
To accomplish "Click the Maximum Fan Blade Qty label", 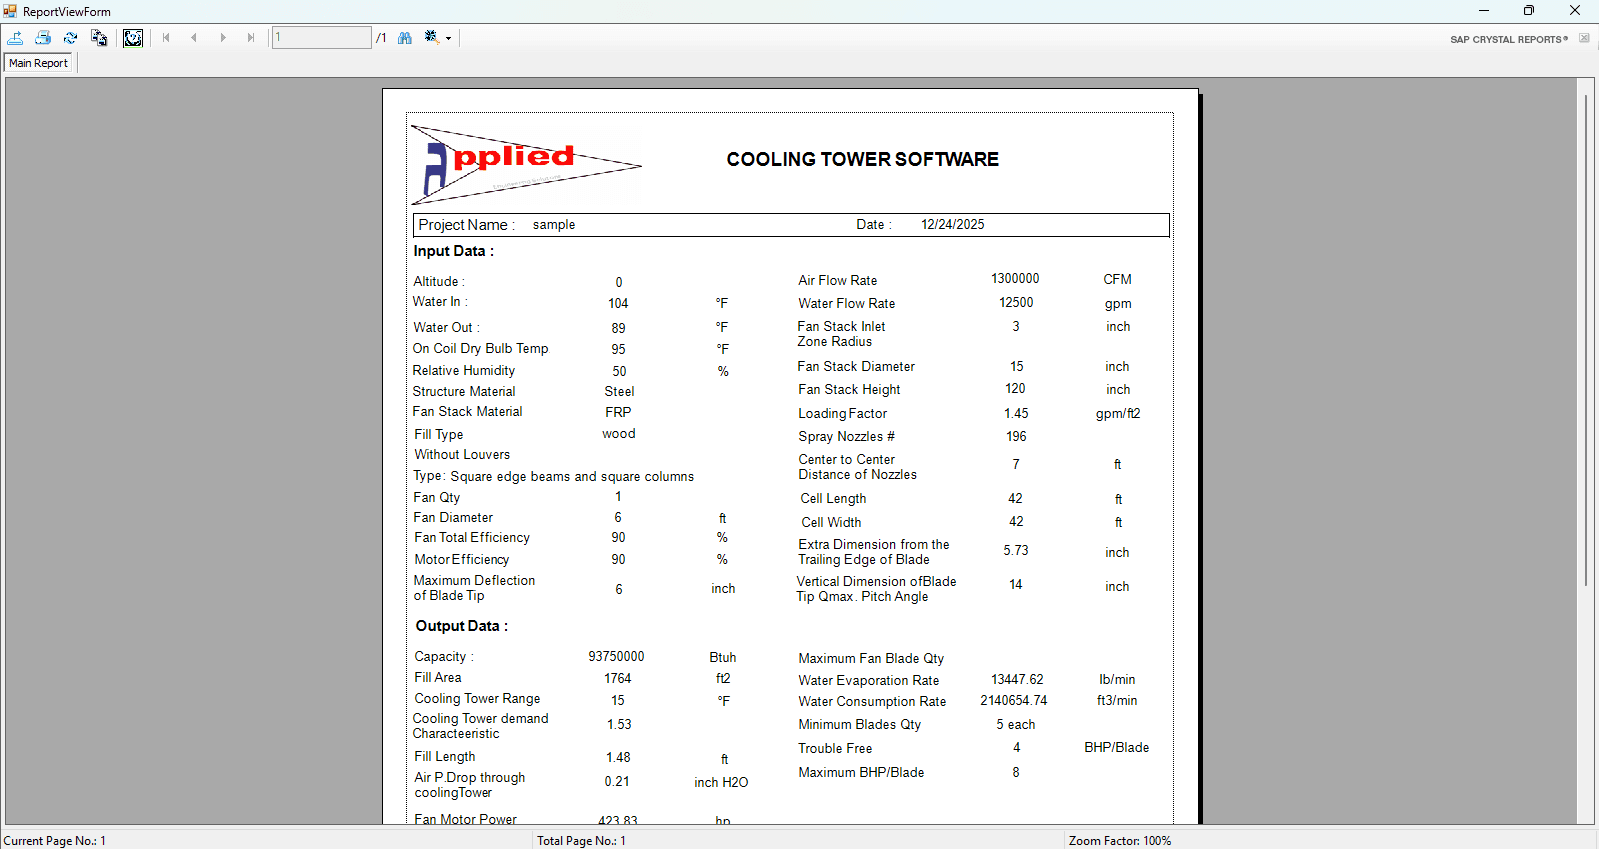I will click(871, 659).
